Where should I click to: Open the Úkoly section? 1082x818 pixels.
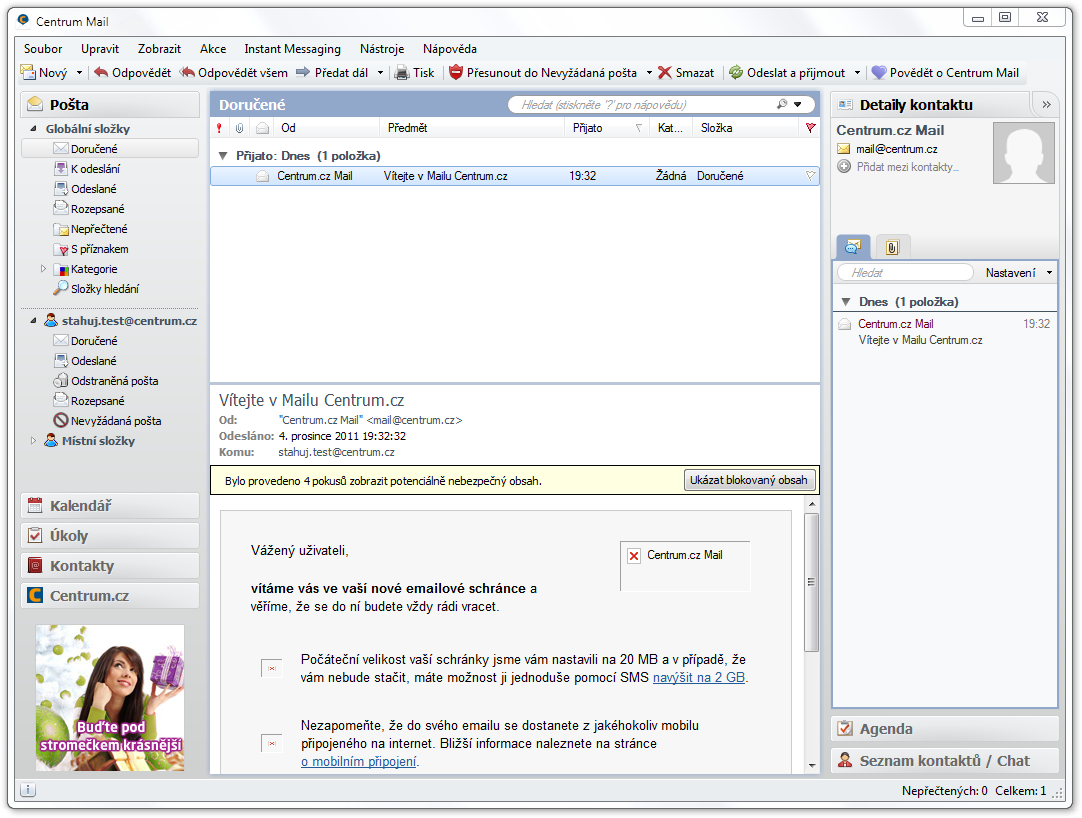[x=110, y=536]
